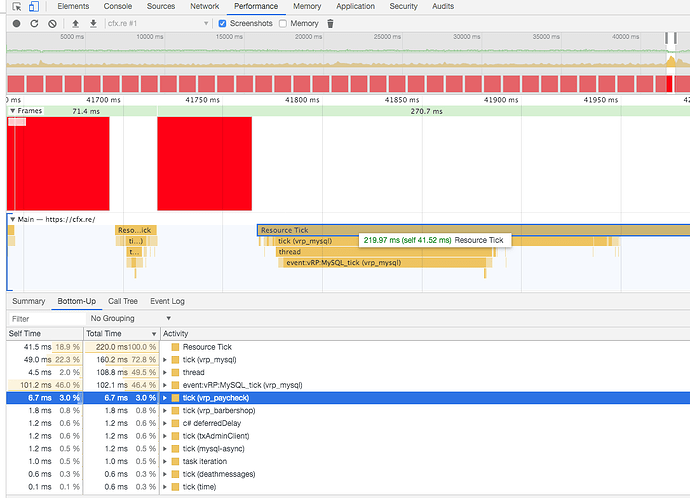The height and width of the screenshot is (498, 690).
Task: Click the inspect element cursor icon
Action: coord(17,7)
